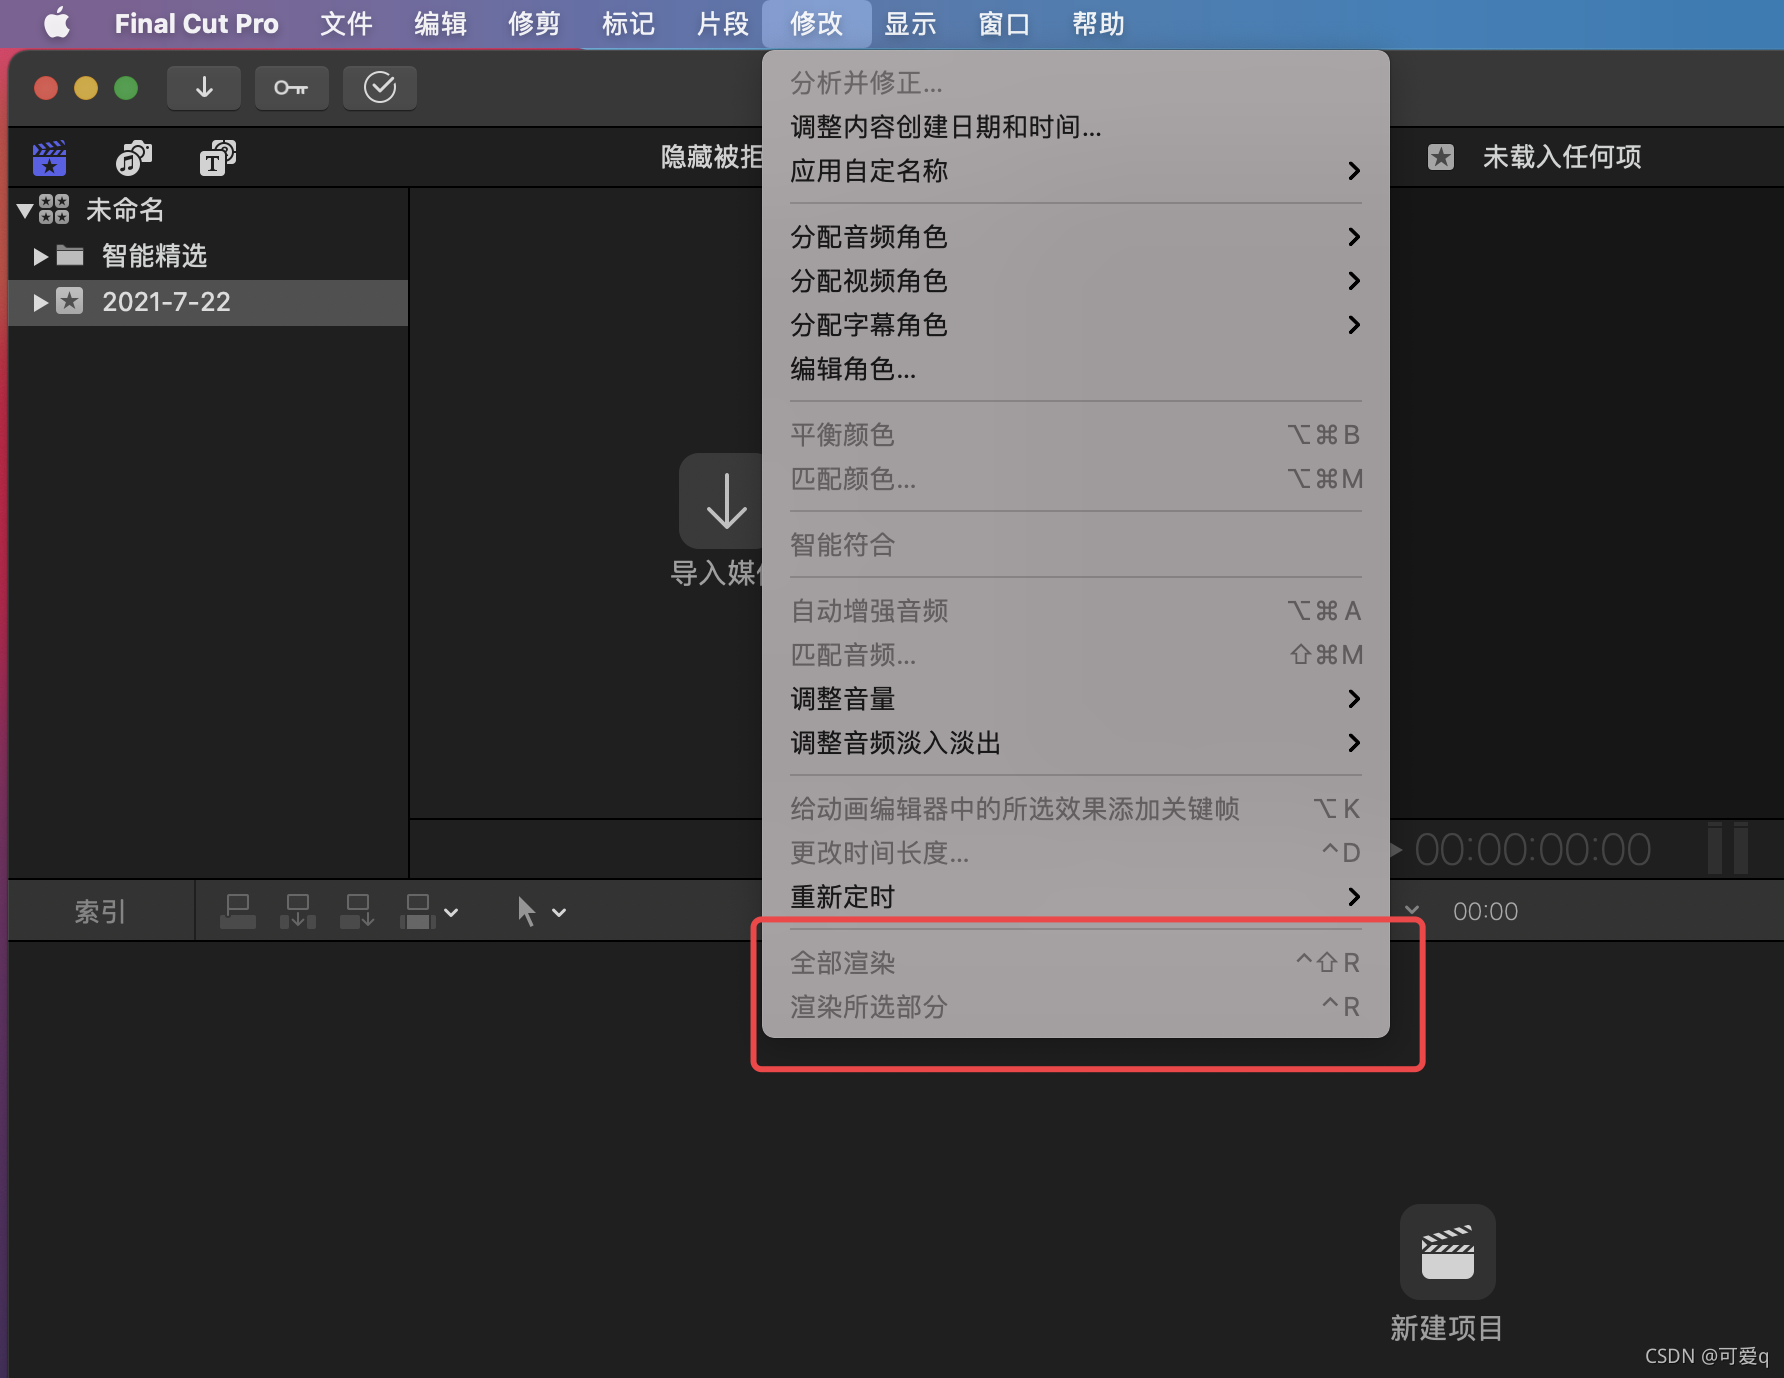Click the import media down-arrow toolbar button

click(x=204, y=88)
